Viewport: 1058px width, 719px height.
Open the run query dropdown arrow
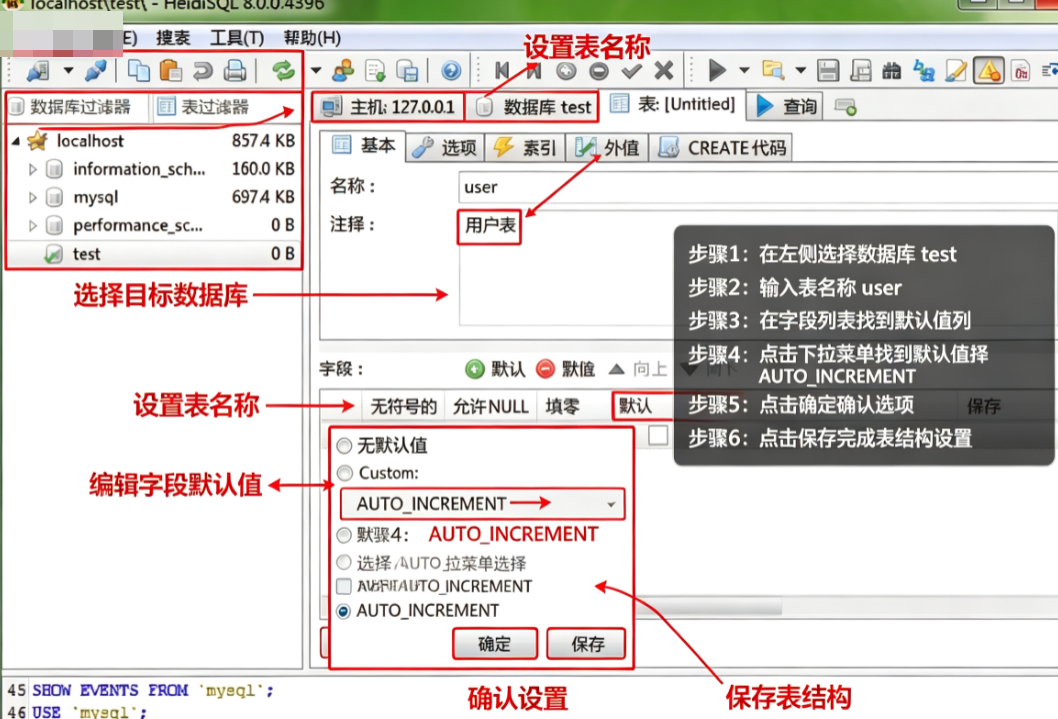pyautogui.click(x=744, y=70)
